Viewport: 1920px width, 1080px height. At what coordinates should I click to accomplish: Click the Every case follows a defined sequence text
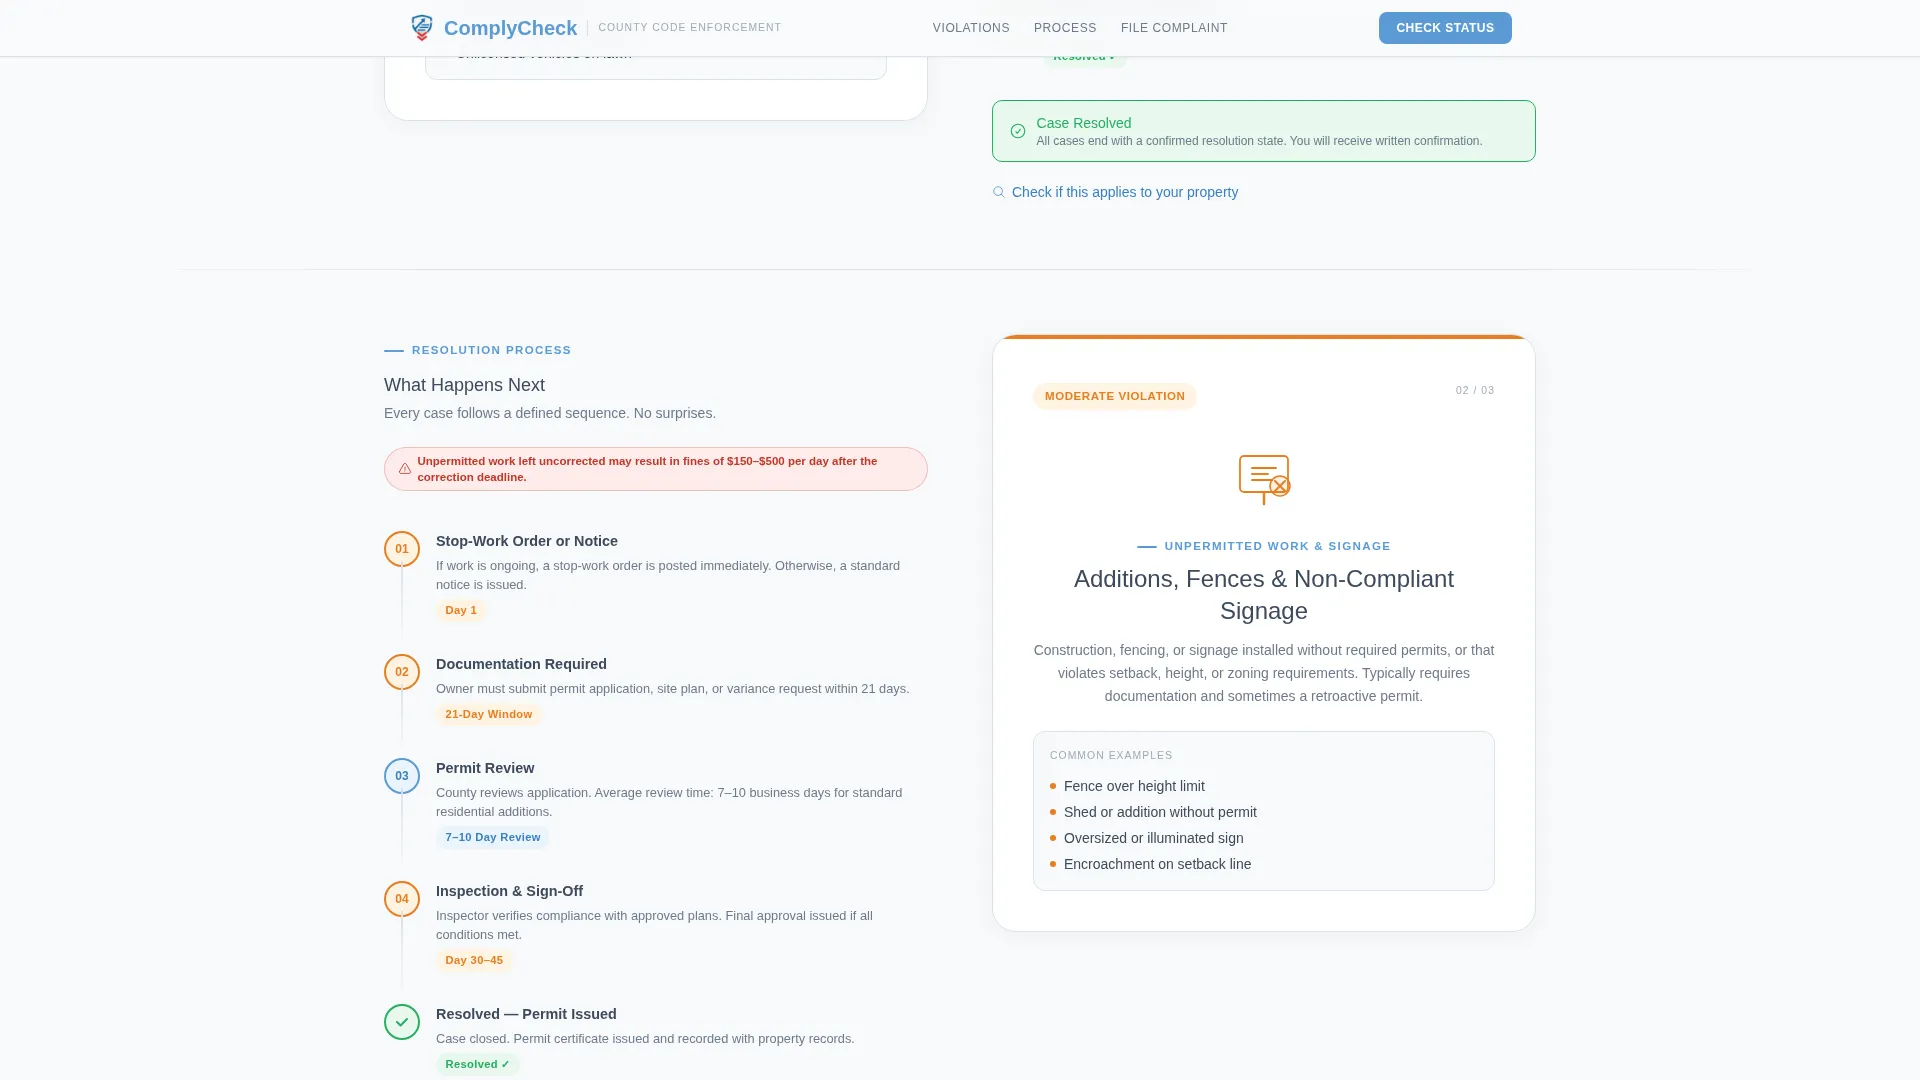click(550, 413)
